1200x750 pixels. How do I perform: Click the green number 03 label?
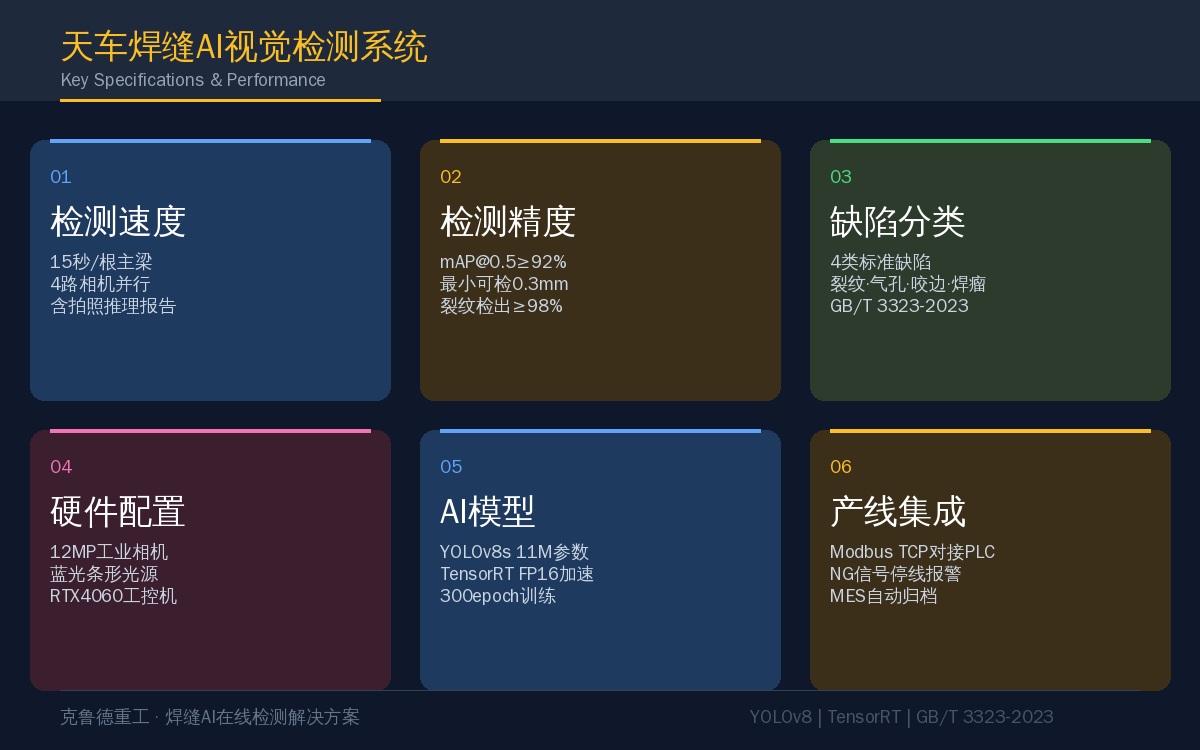pos(841,177)
